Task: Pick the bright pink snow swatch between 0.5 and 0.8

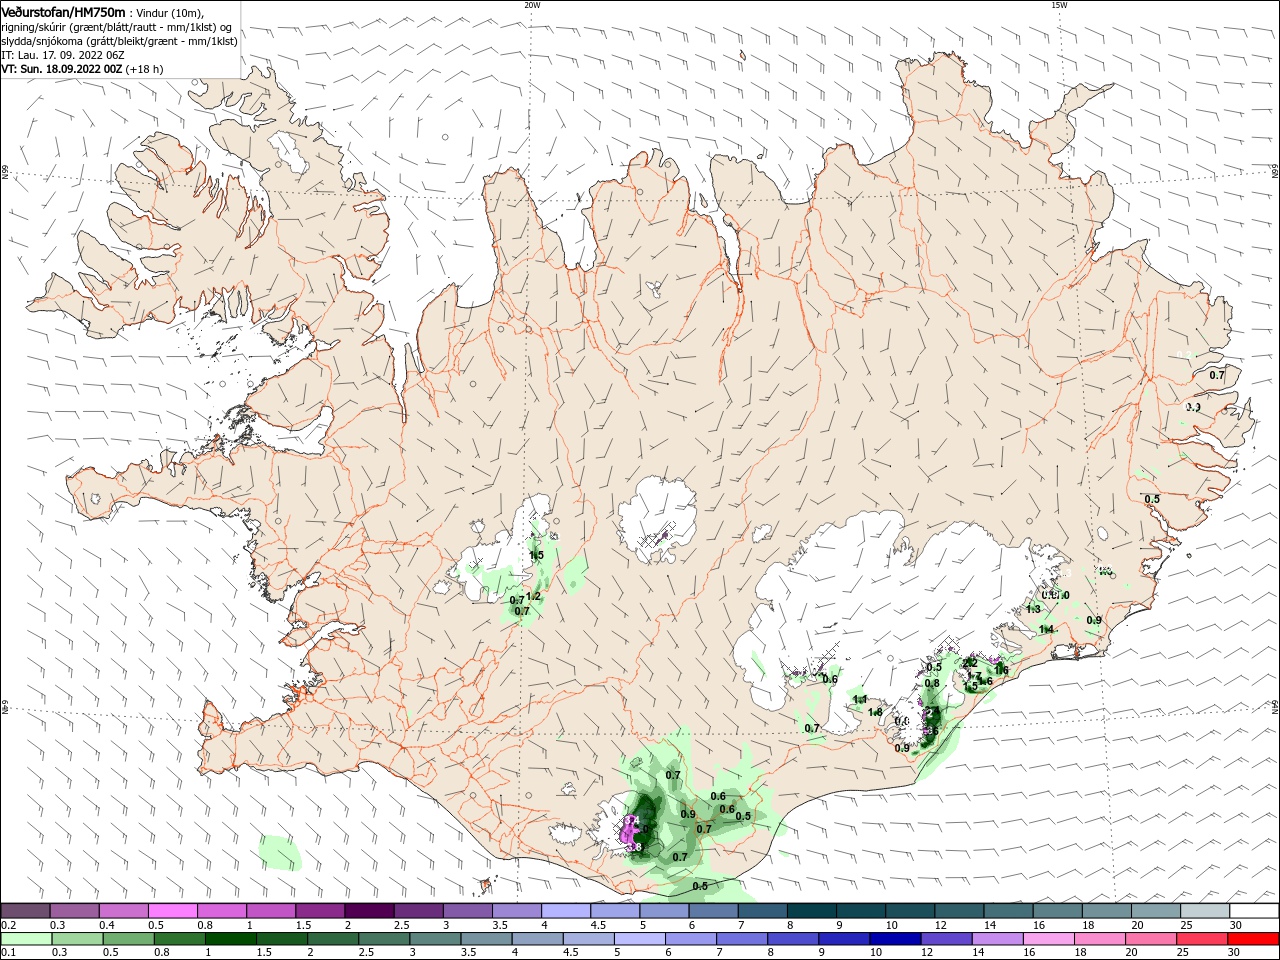Action: point(172,910)
